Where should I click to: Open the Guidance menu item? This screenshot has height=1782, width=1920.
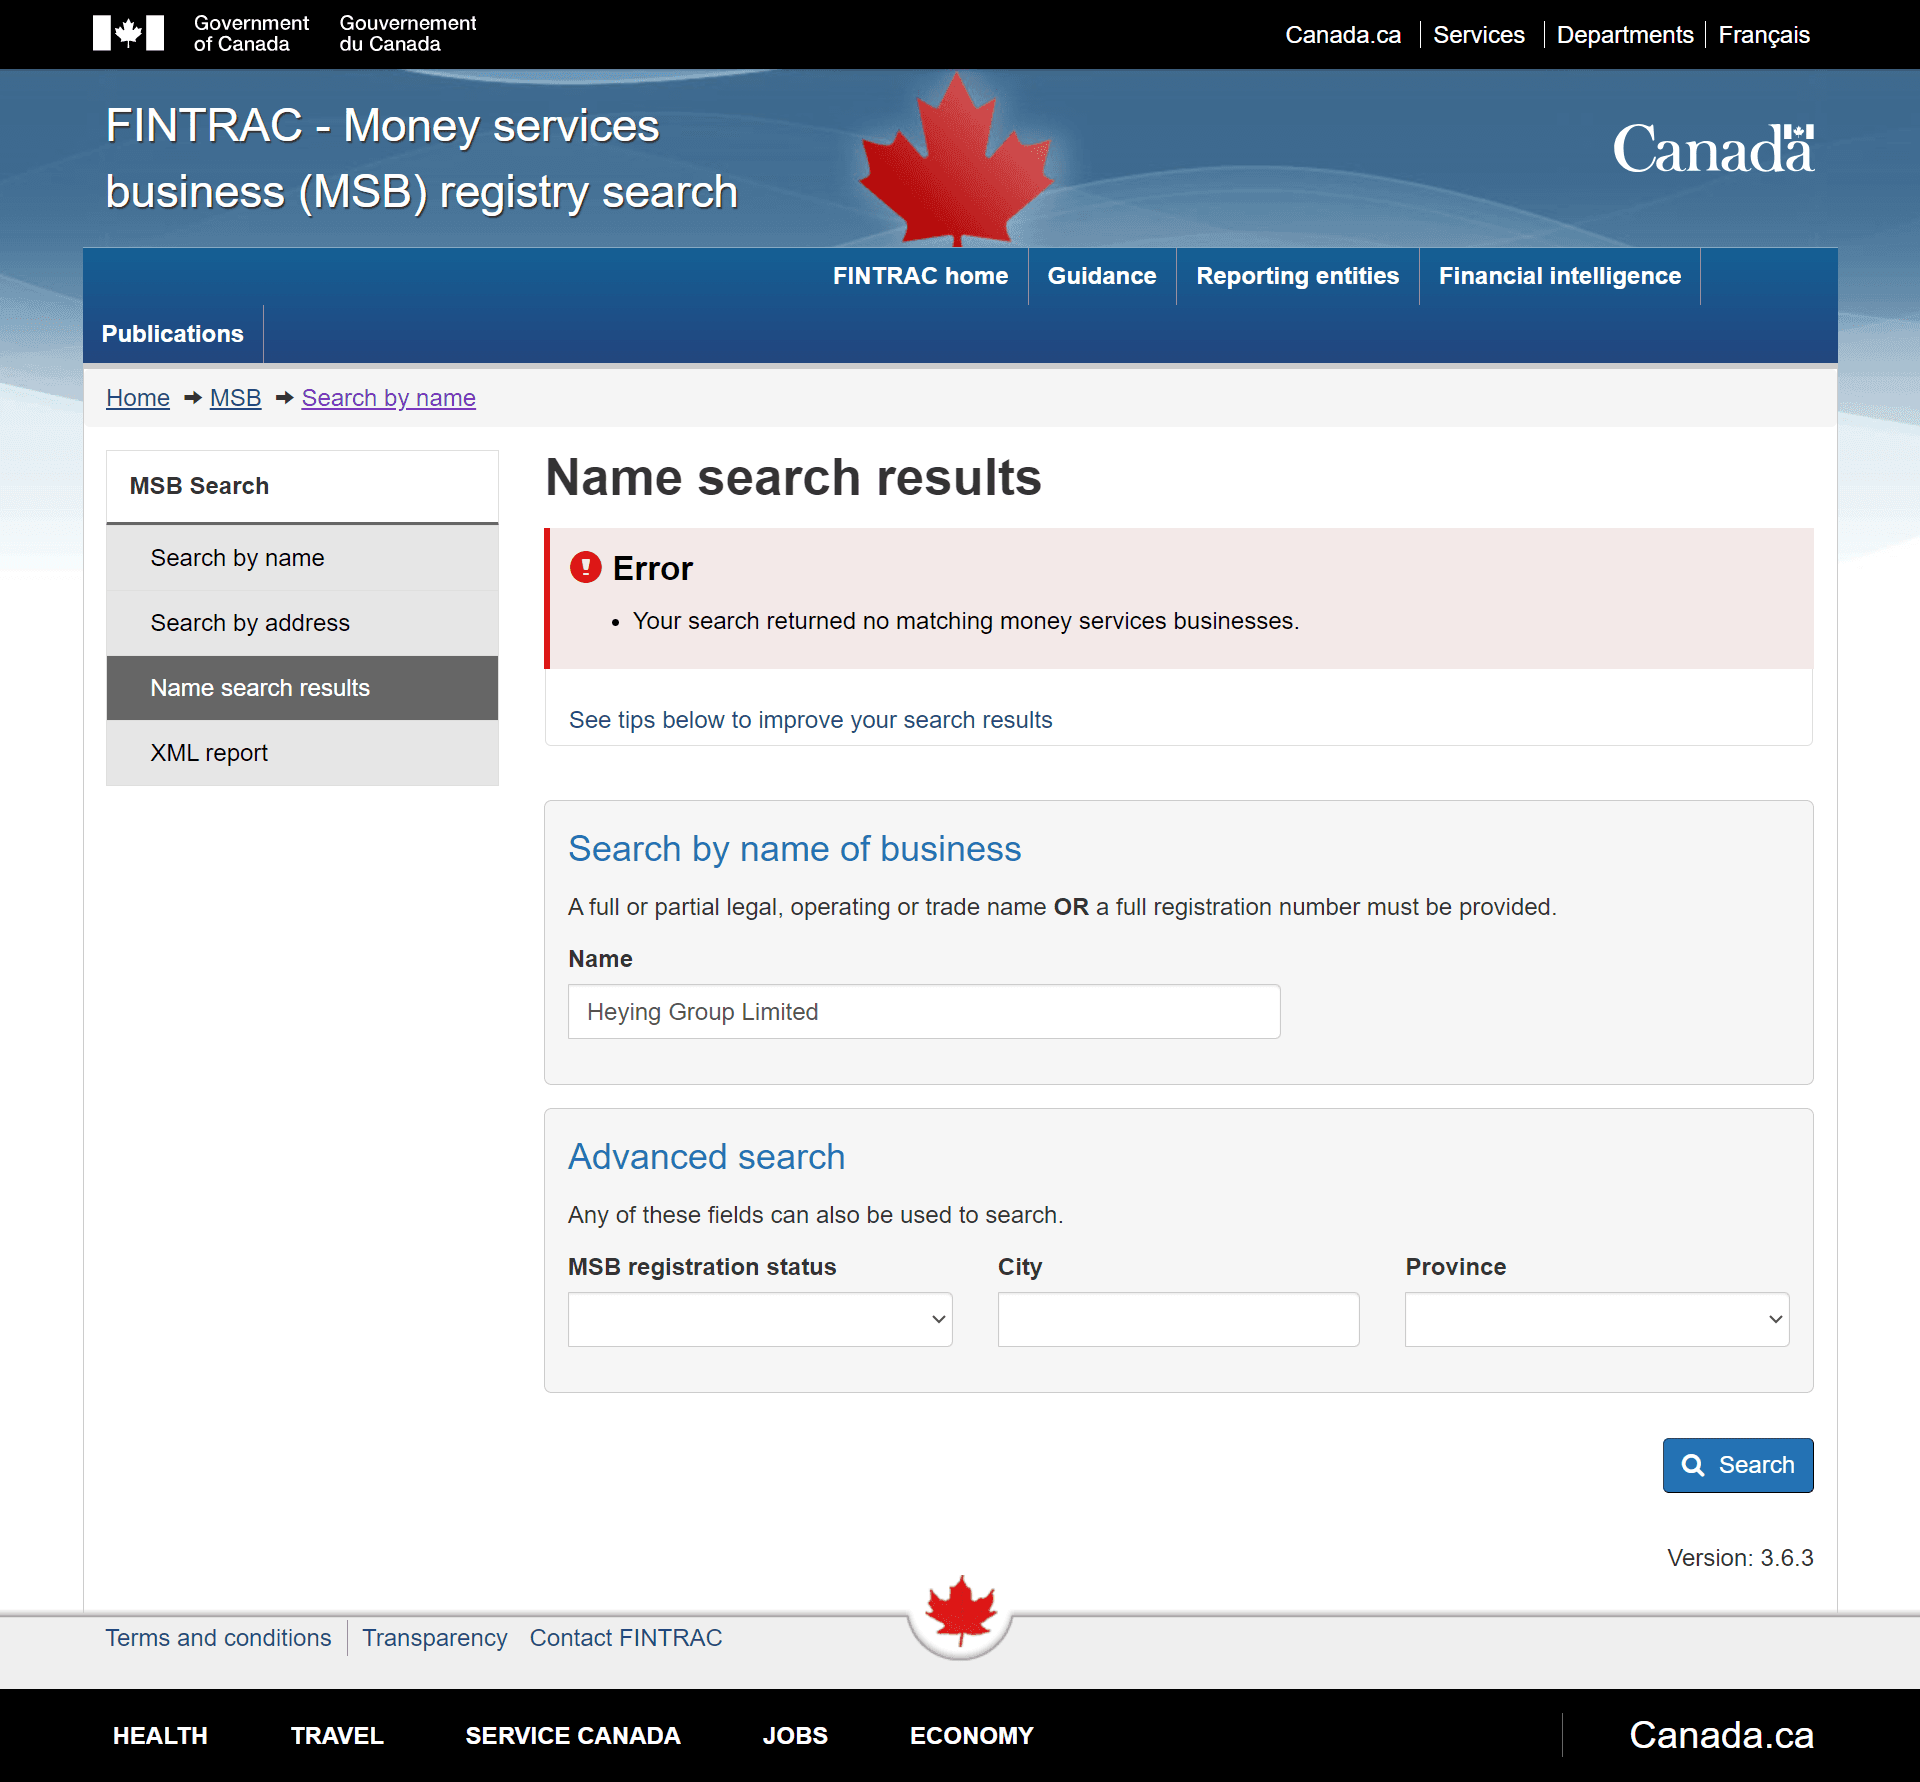point(1101,276)
